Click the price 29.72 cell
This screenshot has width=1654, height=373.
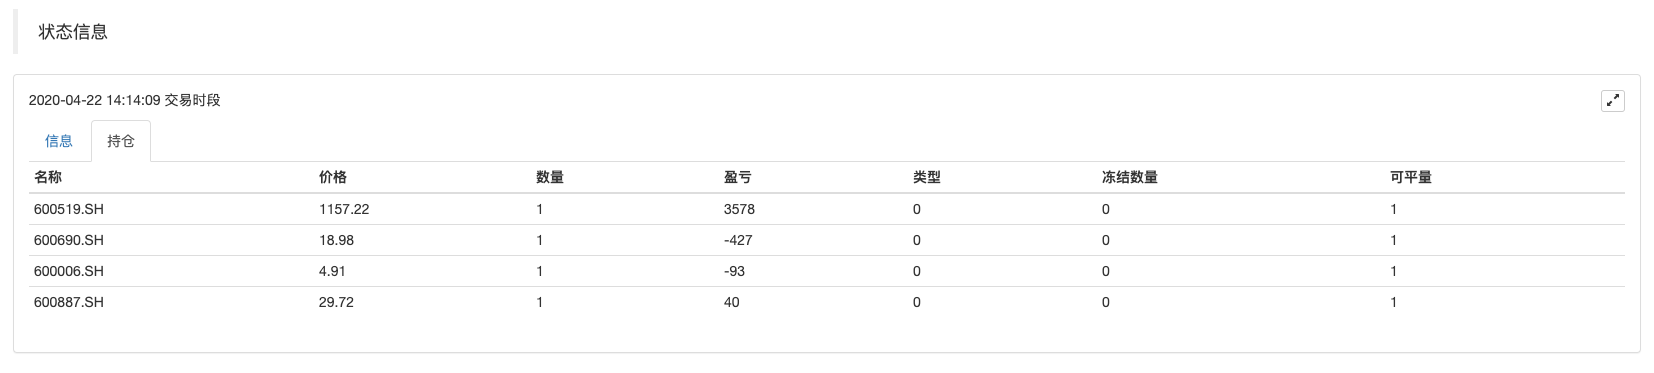[336, 302]
